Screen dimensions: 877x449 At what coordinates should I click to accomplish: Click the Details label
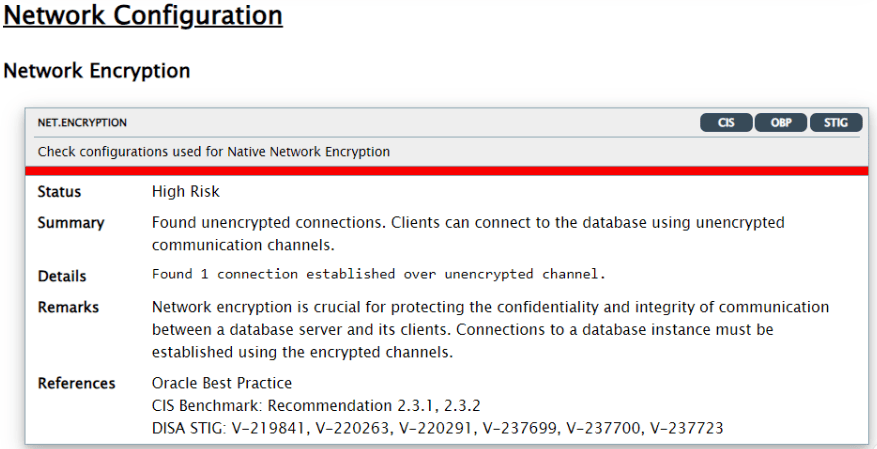tap(62, 276)
